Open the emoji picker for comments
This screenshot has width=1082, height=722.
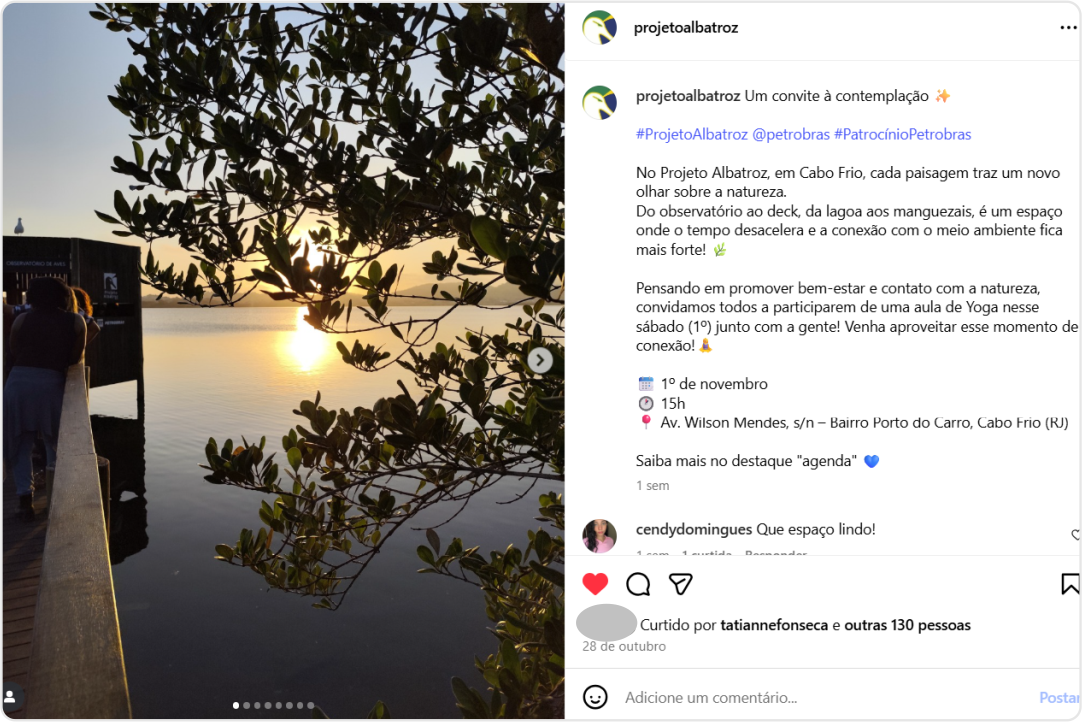[x=595, y=697]
